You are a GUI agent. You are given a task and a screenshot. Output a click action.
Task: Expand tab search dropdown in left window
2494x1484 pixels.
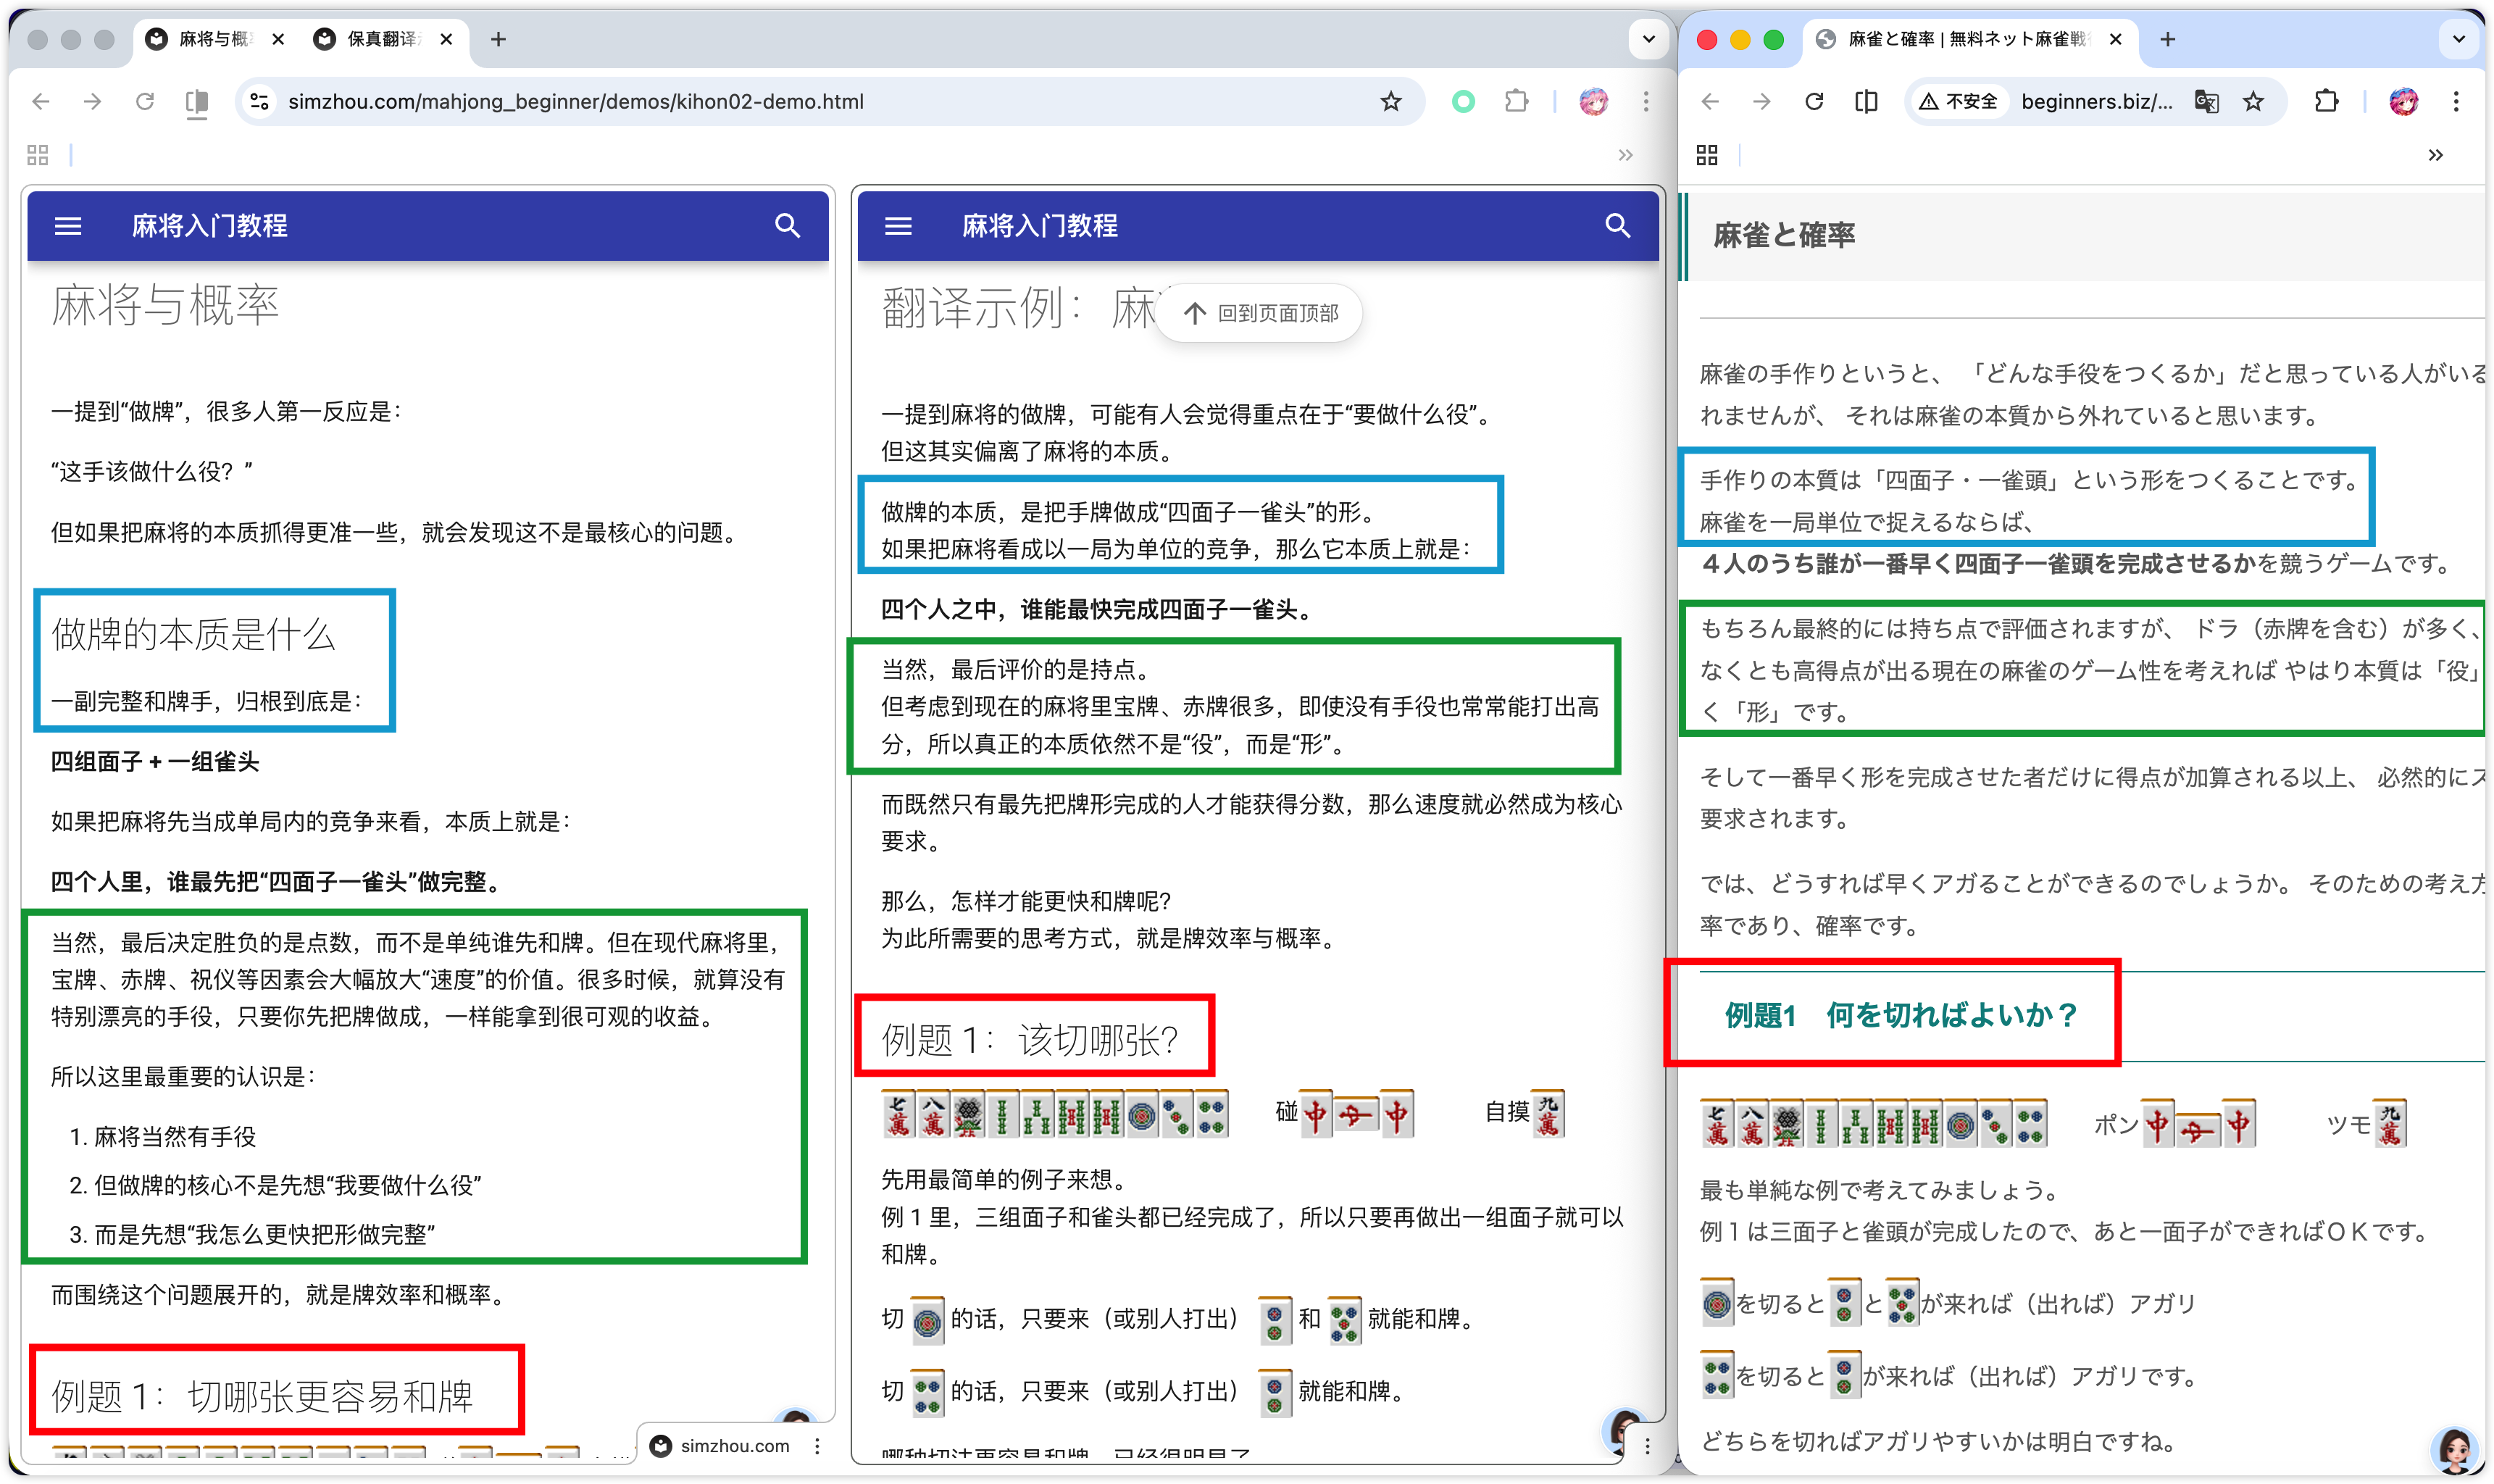(1648, 39)
